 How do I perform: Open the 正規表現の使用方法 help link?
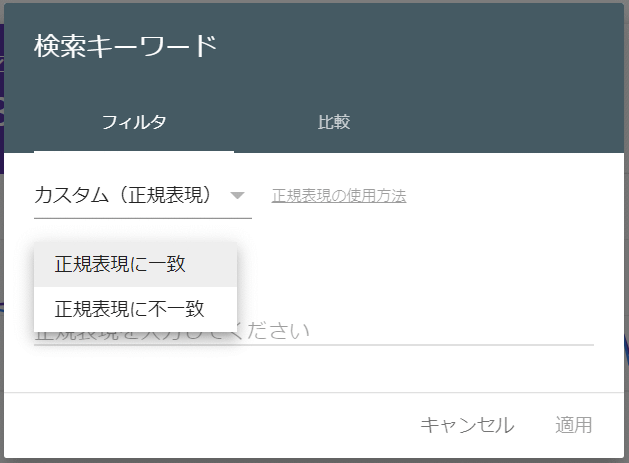pos(339,196)
